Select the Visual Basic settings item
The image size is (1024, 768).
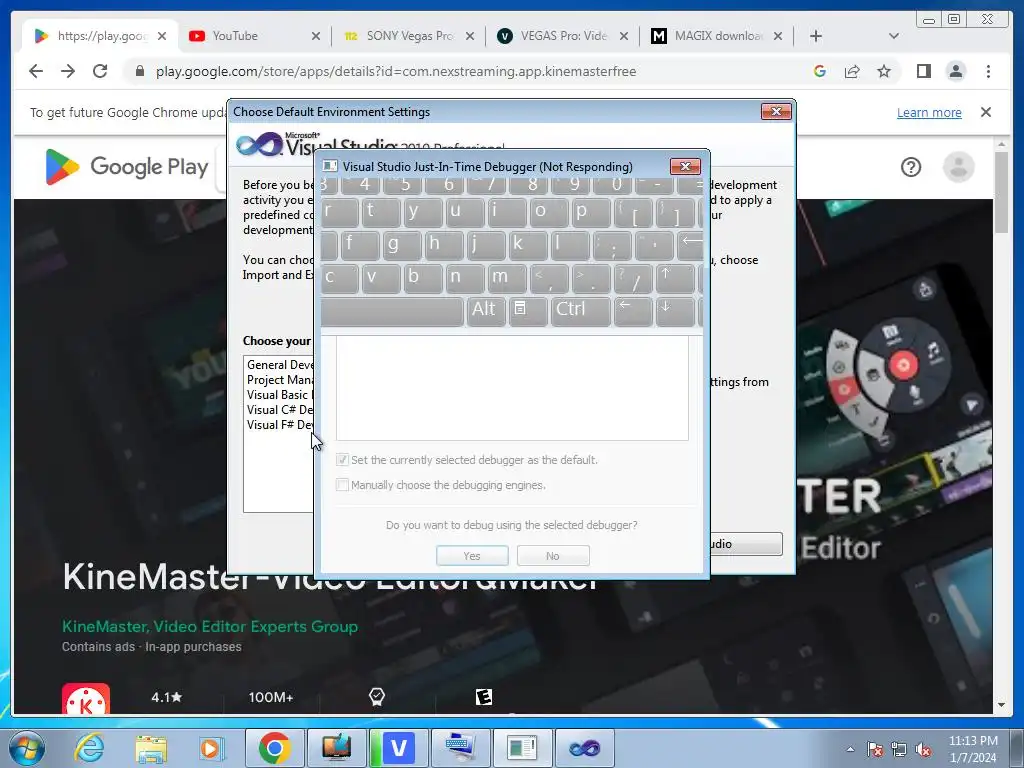[x=280, y=395]
